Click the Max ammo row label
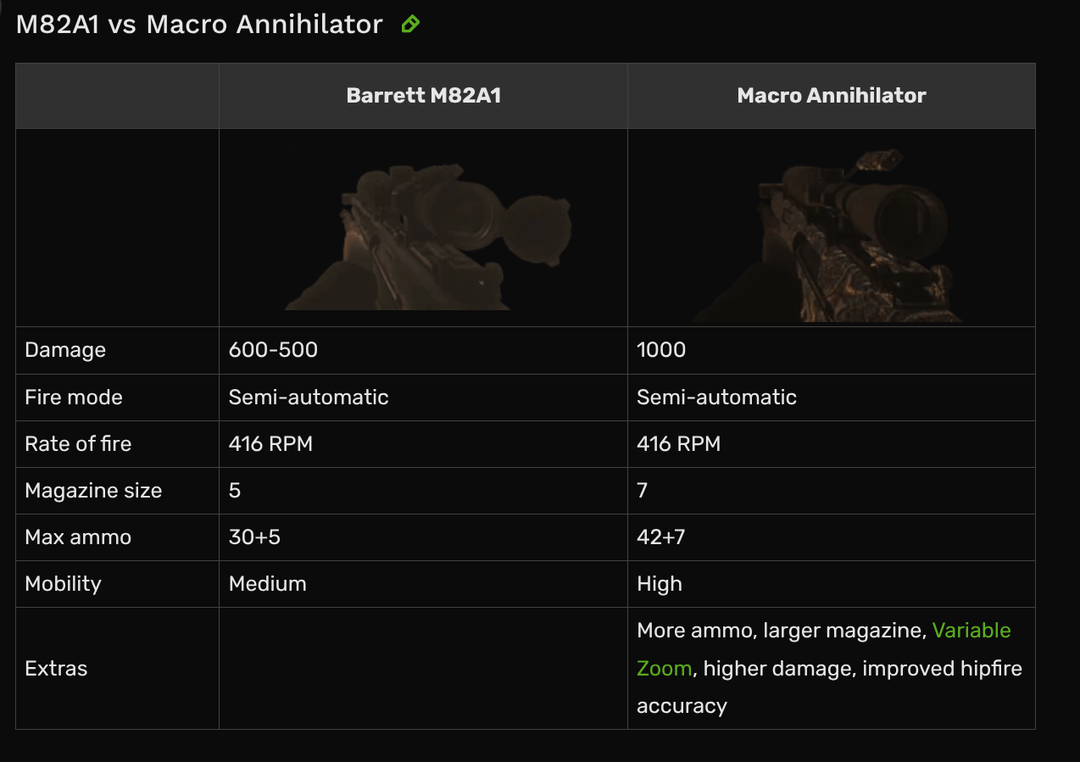 (x=78, y=537)
